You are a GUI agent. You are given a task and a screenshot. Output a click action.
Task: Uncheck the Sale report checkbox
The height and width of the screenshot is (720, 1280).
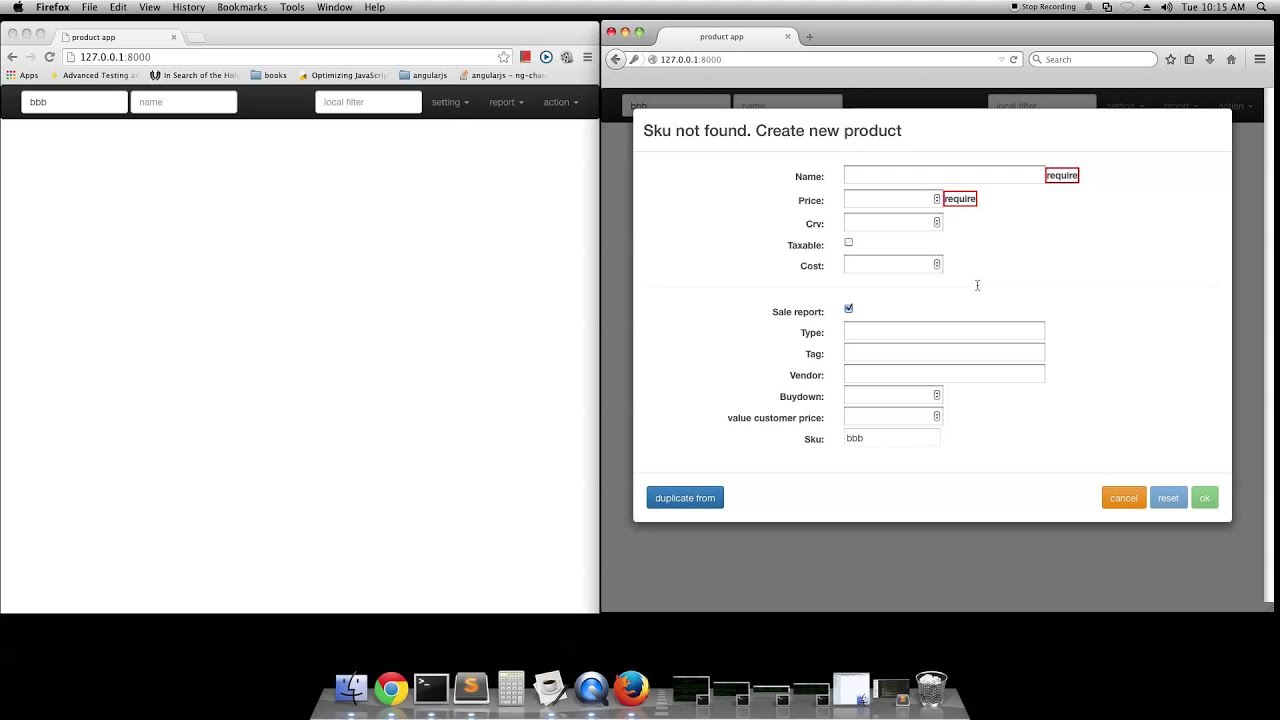(848, 308)
